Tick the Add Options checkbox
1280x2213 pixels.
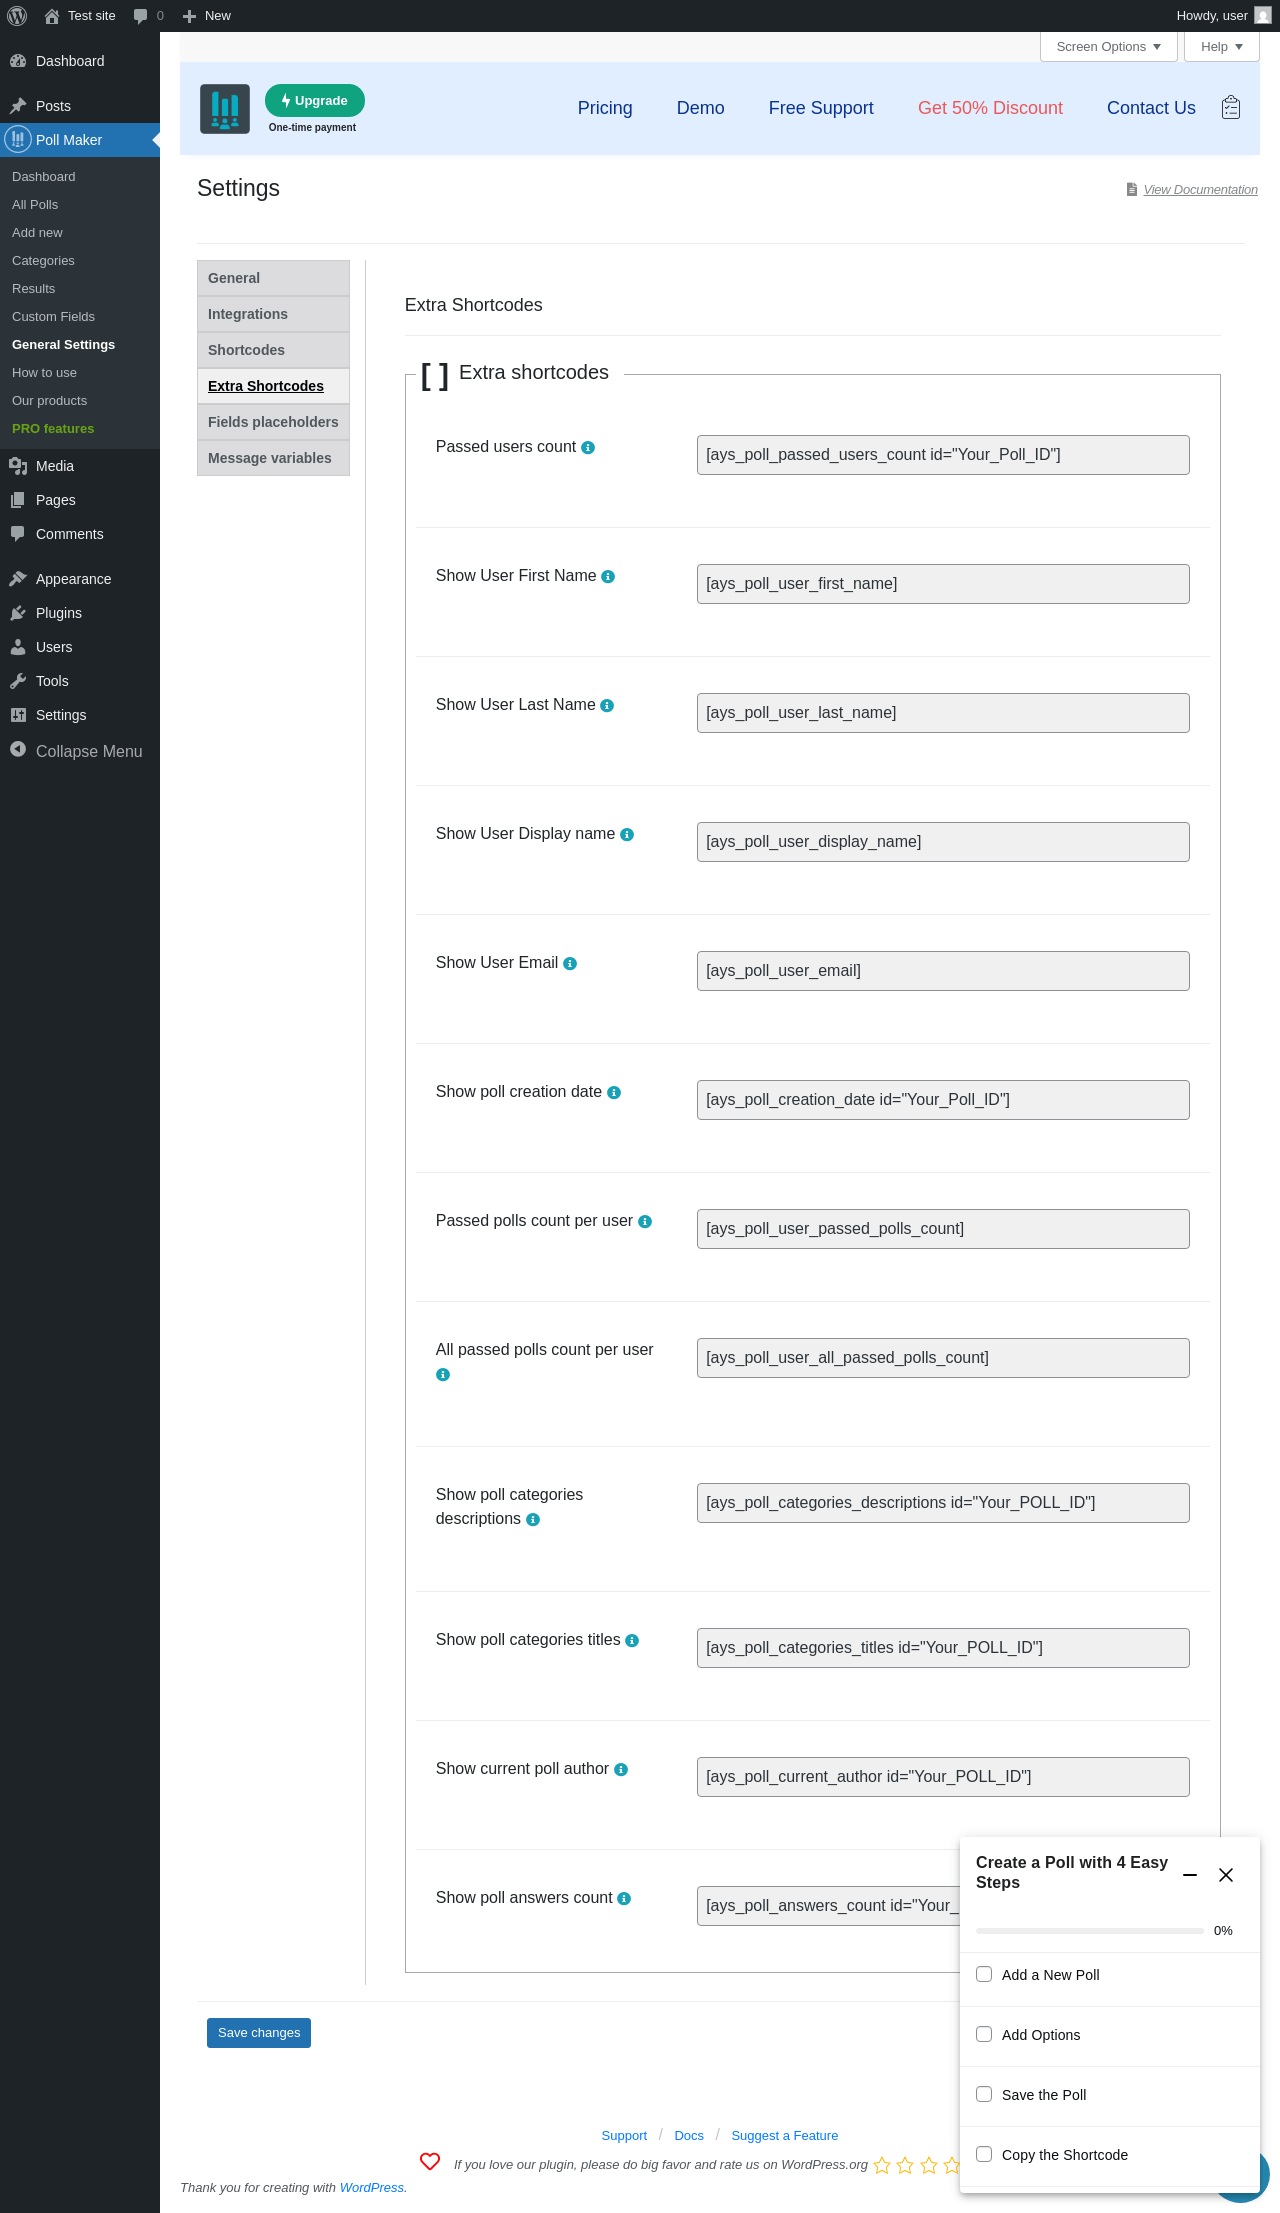coord(984,2034)
